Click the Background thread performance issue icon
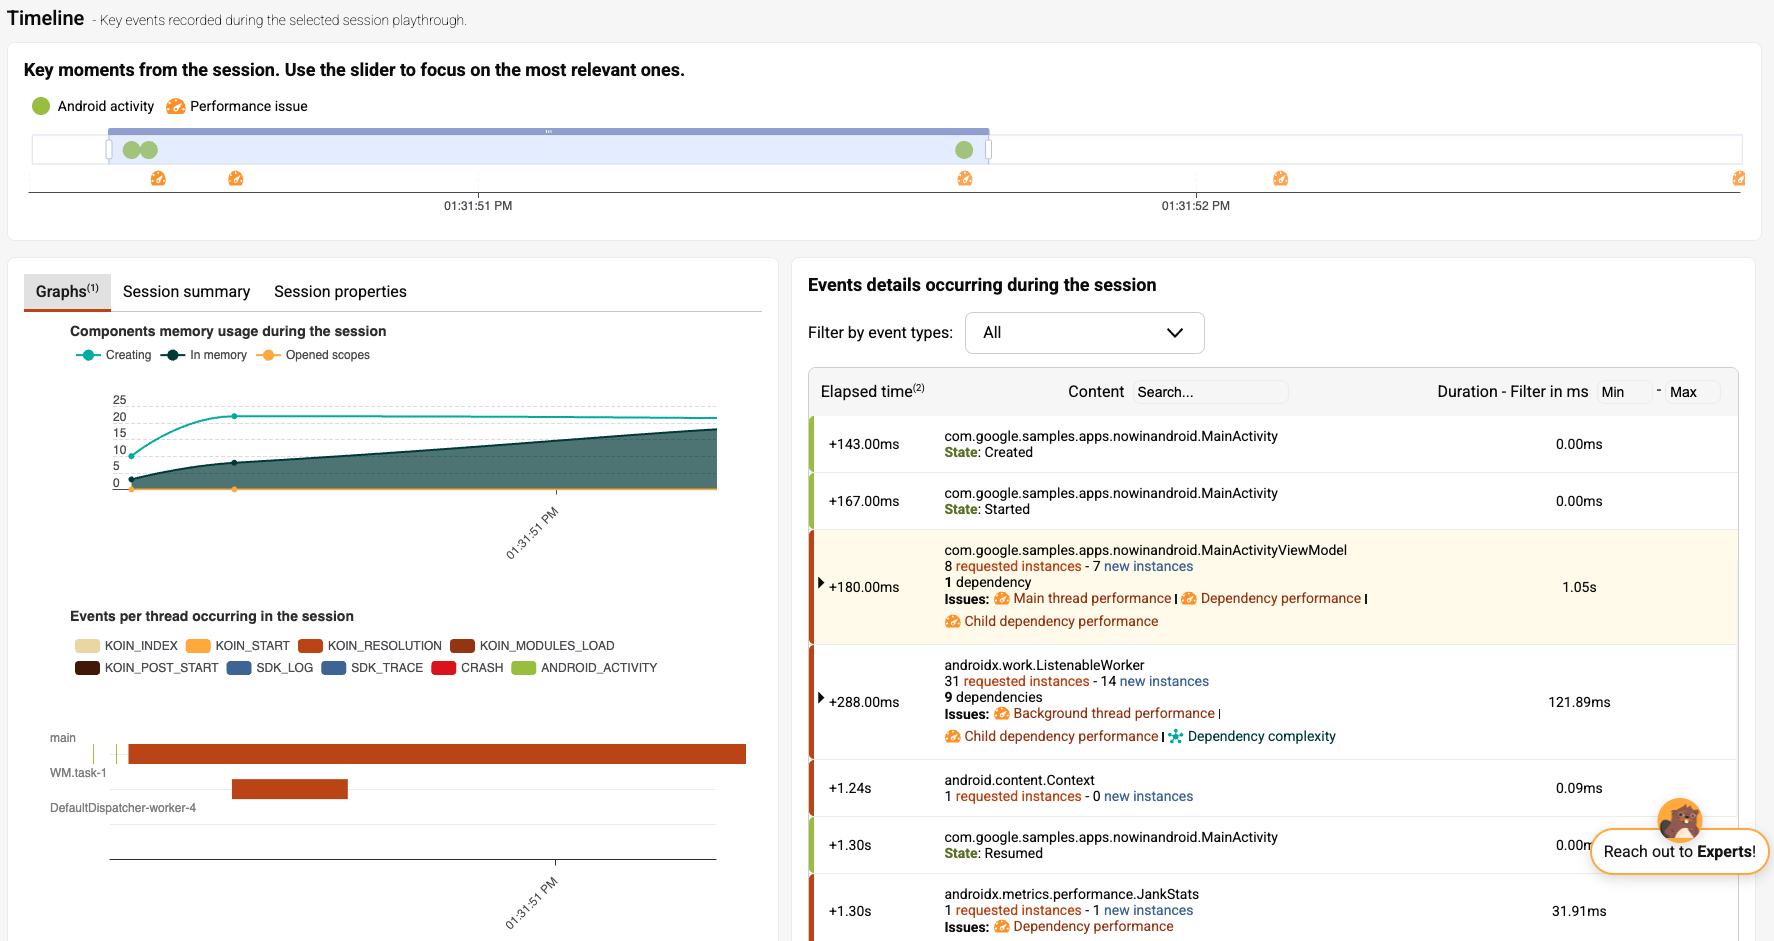Screen dimensions: 1774x941 1001,714
